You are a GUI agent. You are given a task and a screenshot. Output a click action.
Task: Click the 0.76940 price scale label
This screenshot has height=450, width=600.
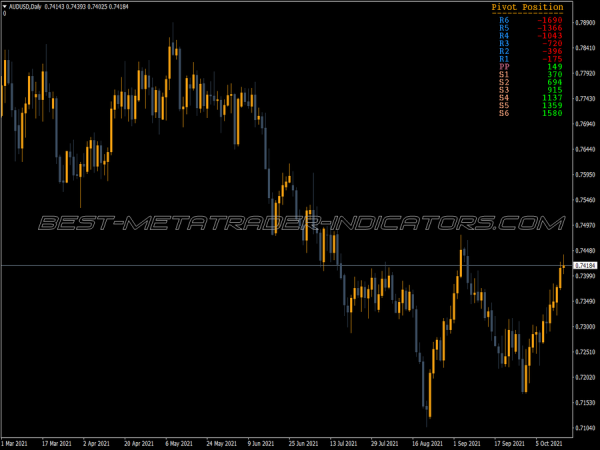point(585,124)
